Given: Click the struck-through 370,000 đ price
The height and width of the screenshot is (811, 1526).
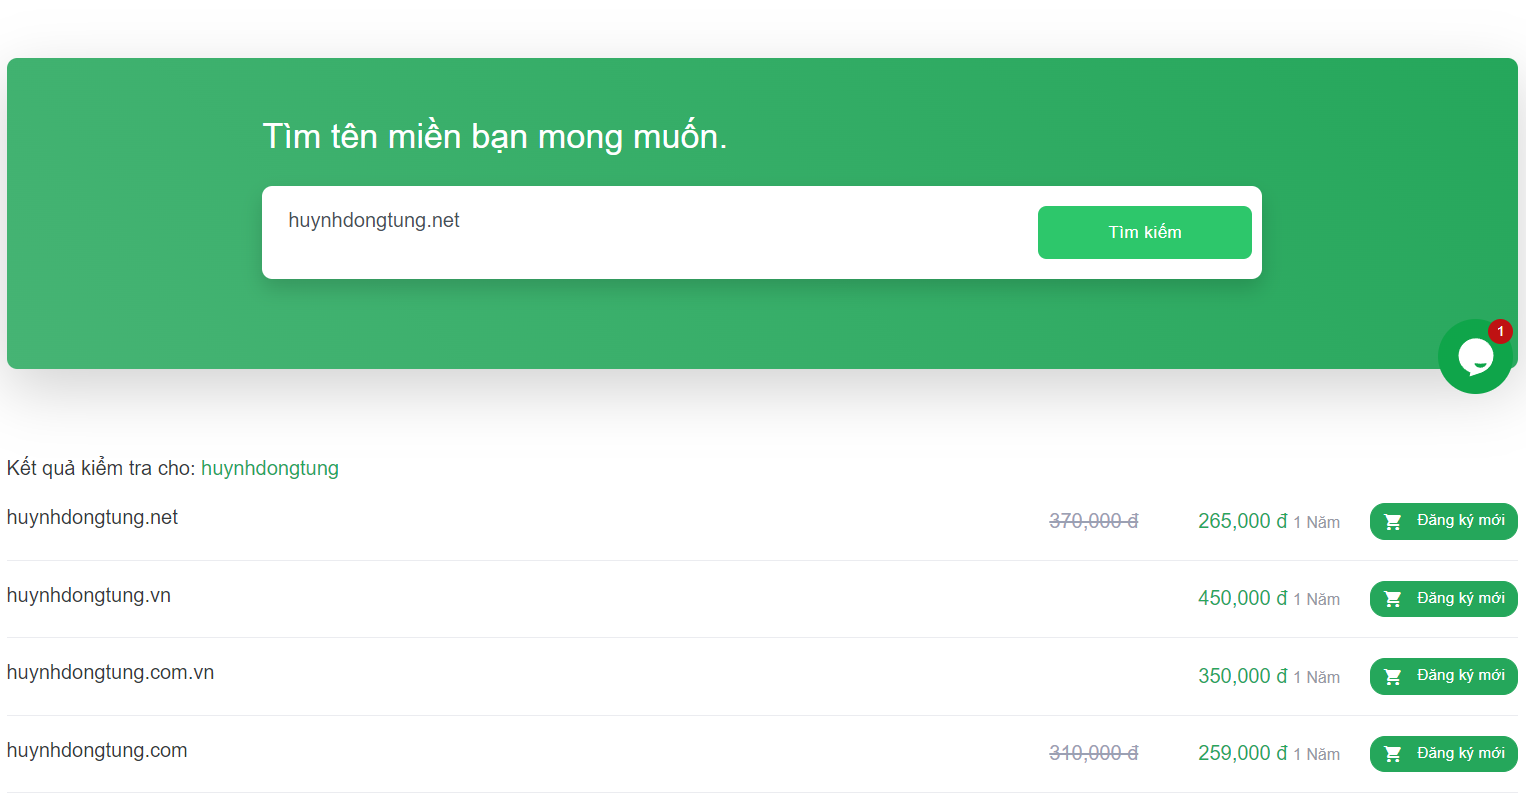Looking at the screenshot, I should [x=1094, y=521].
